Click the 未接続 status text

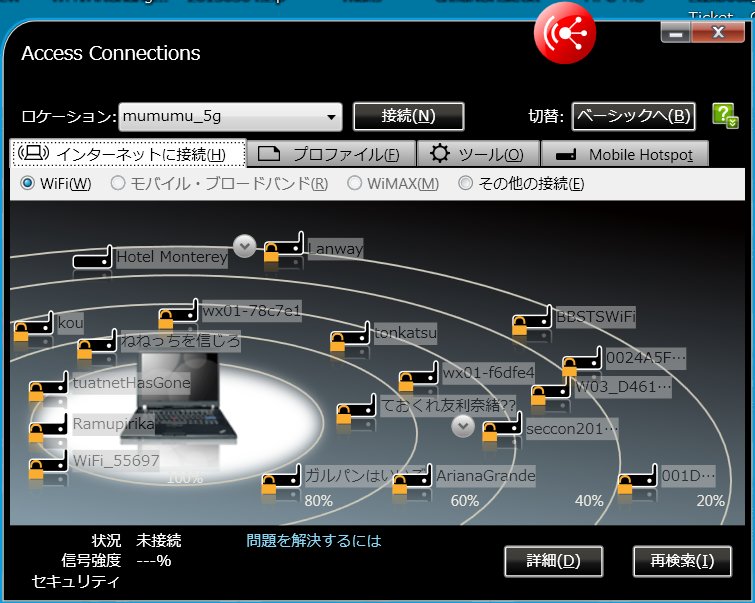coord(159,540)
